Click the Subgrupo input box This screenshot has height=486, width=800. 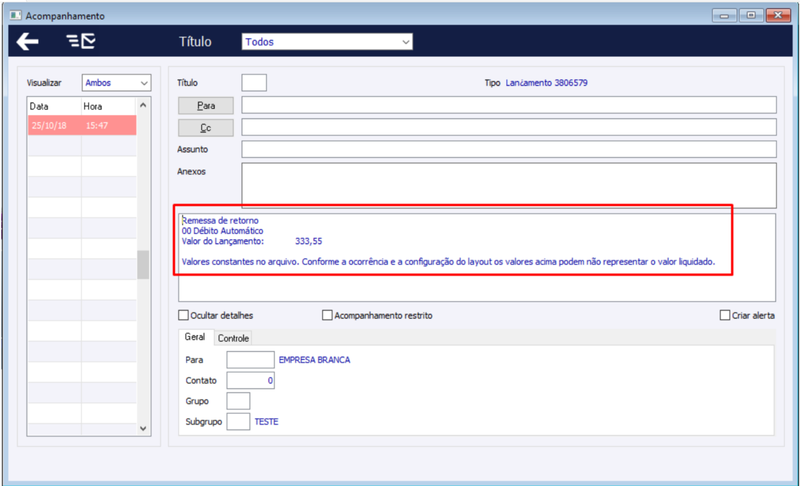click(x=238, y=422)
